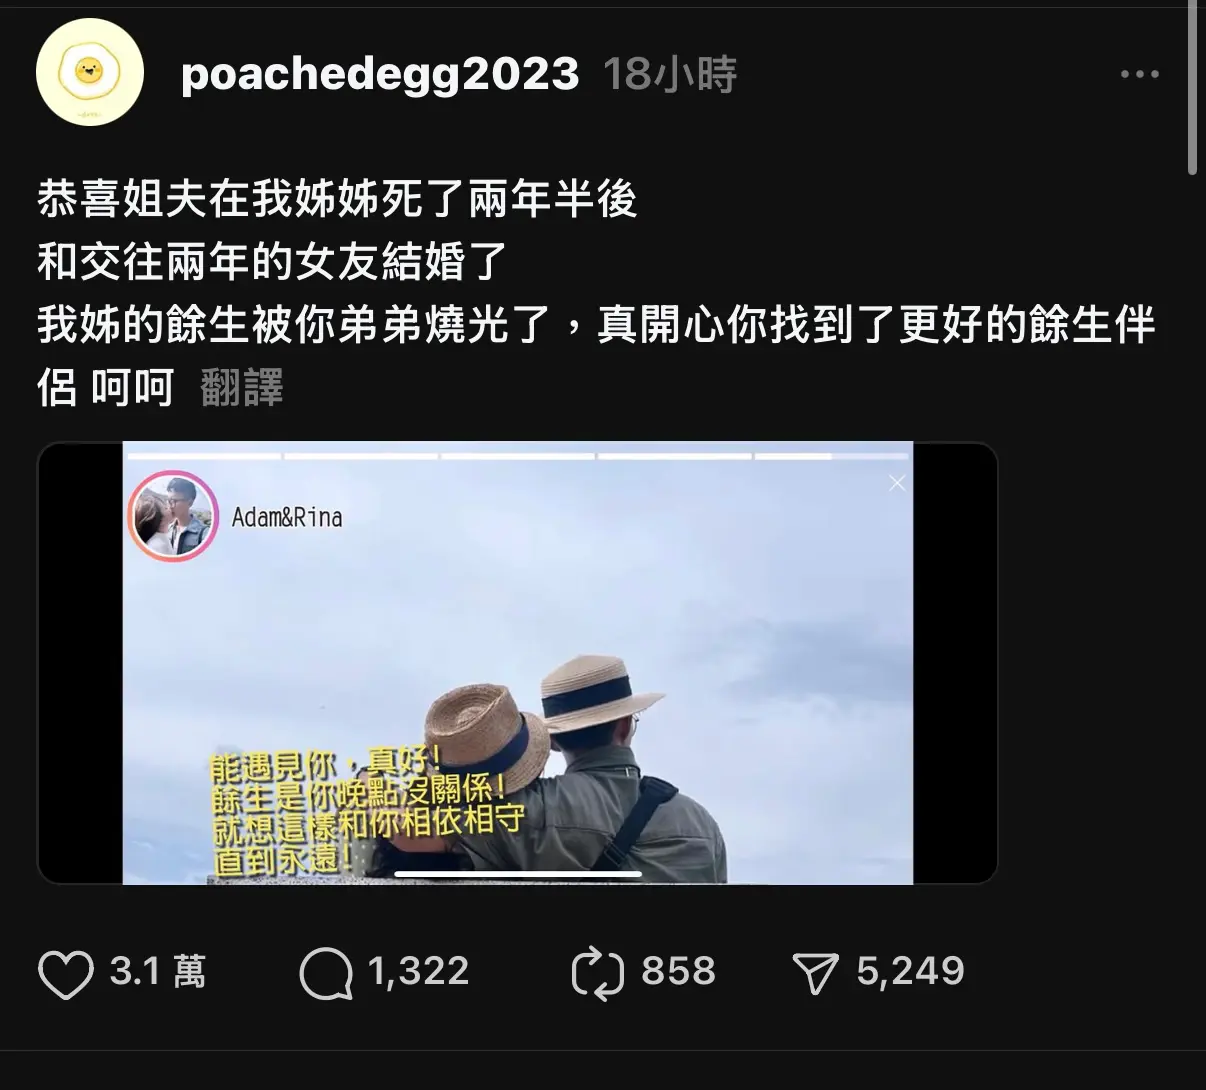The height and width of the screenshot is (1090, 1206).
Task: Close the embedded story with the X
Action: click(897, 483)
